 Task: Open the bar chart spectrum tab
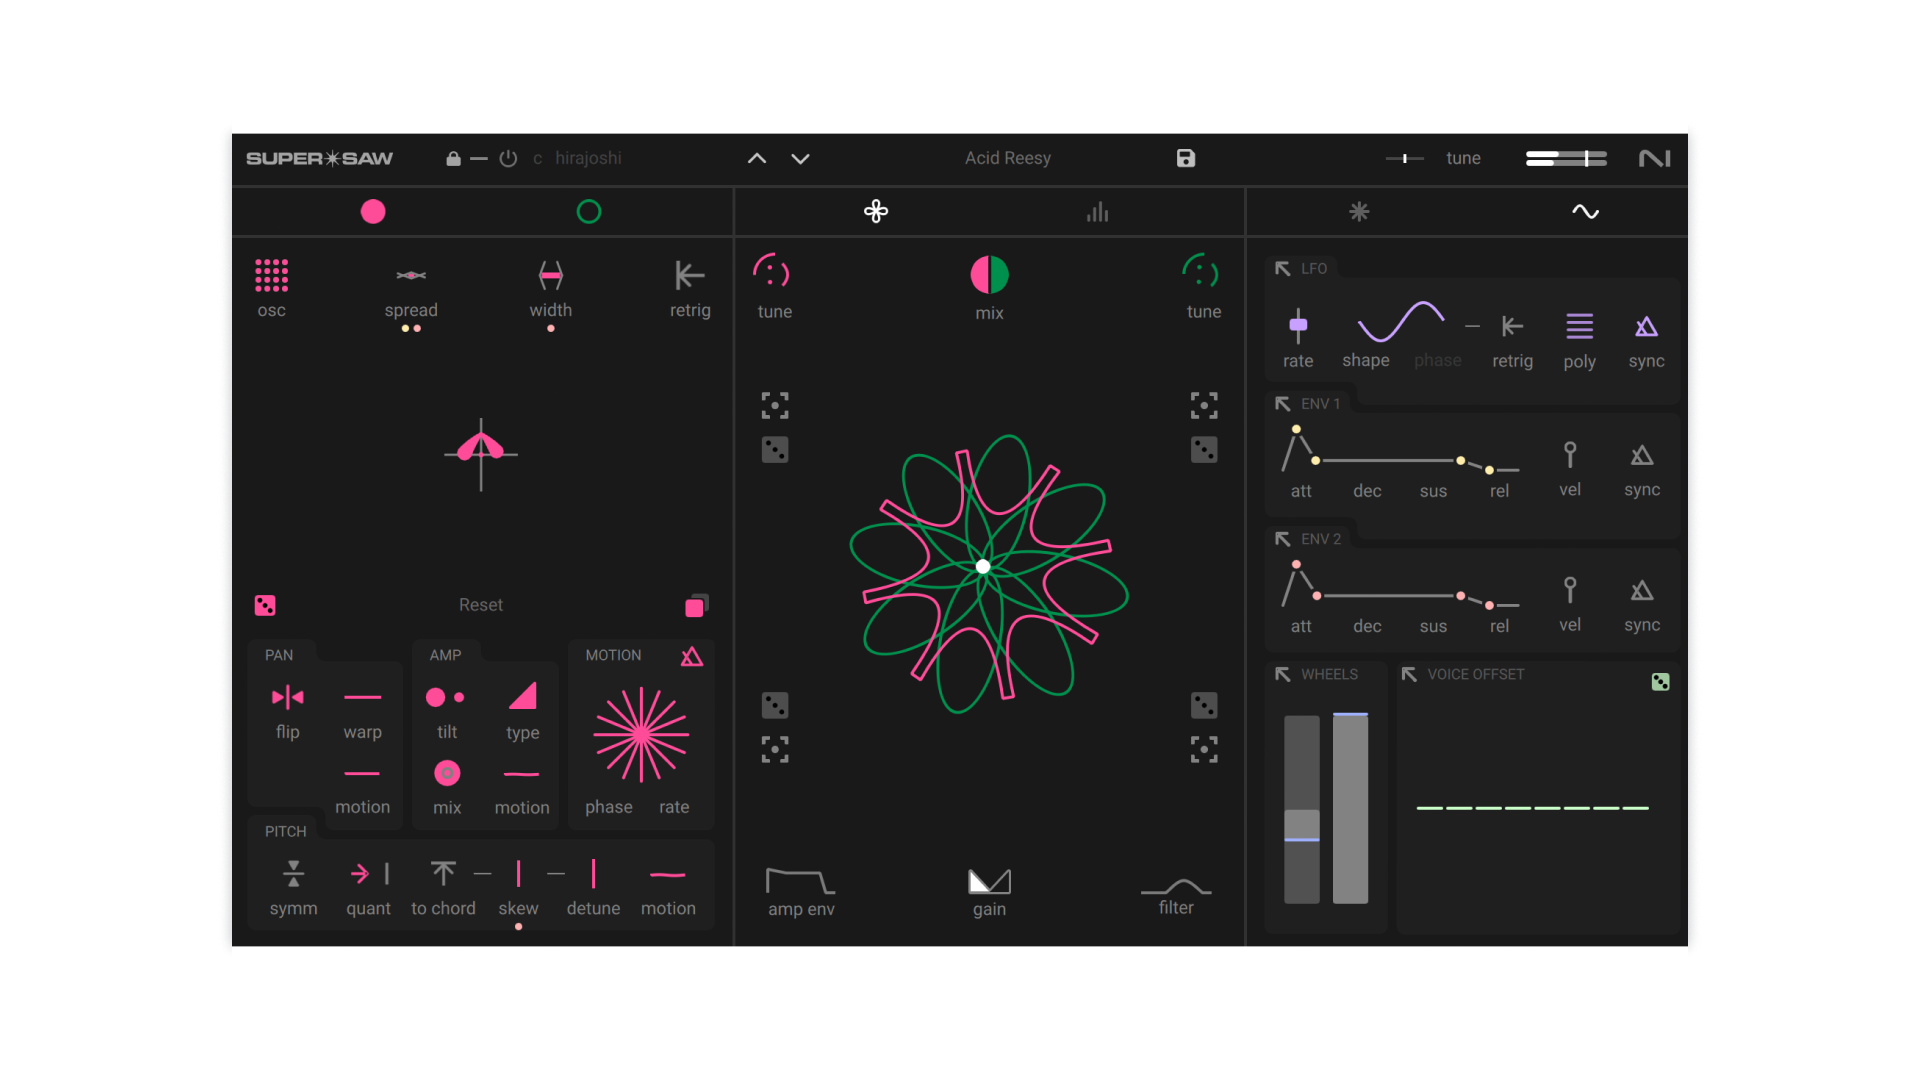(x=1098, y=212)
